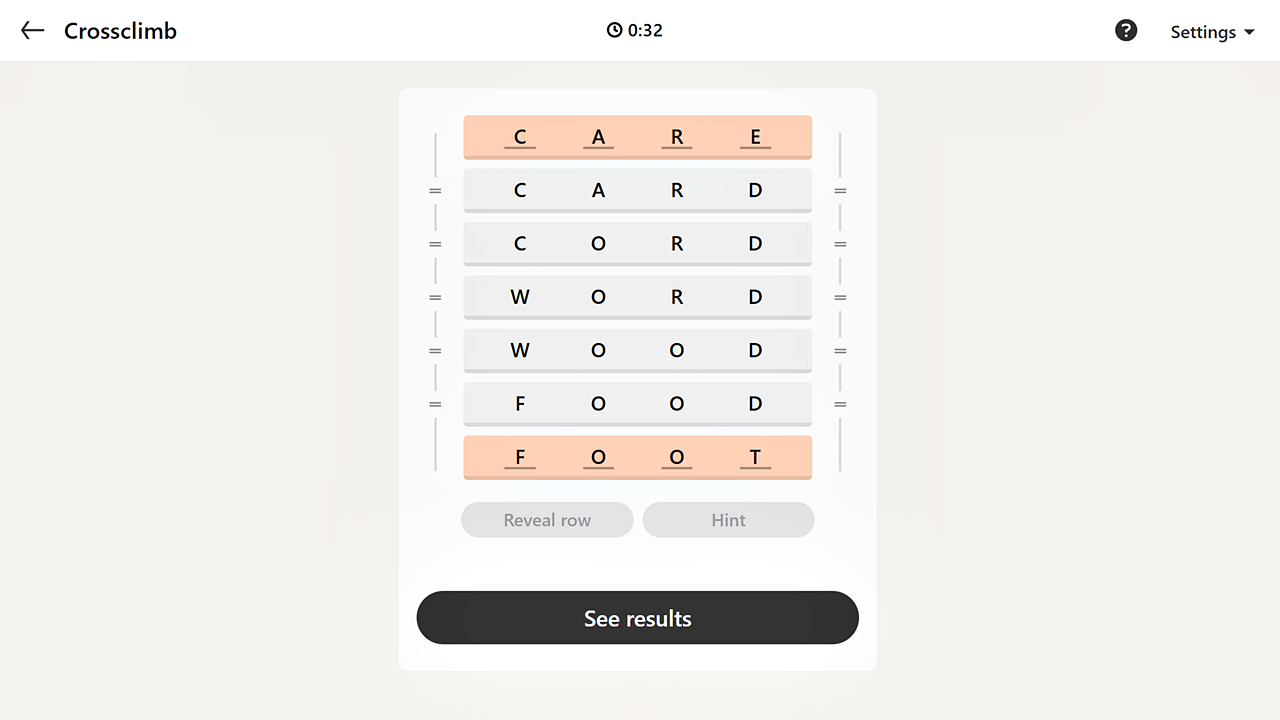Click the letter E in CARE
This screenshot has width=1280, height=720.
point(755,137)
